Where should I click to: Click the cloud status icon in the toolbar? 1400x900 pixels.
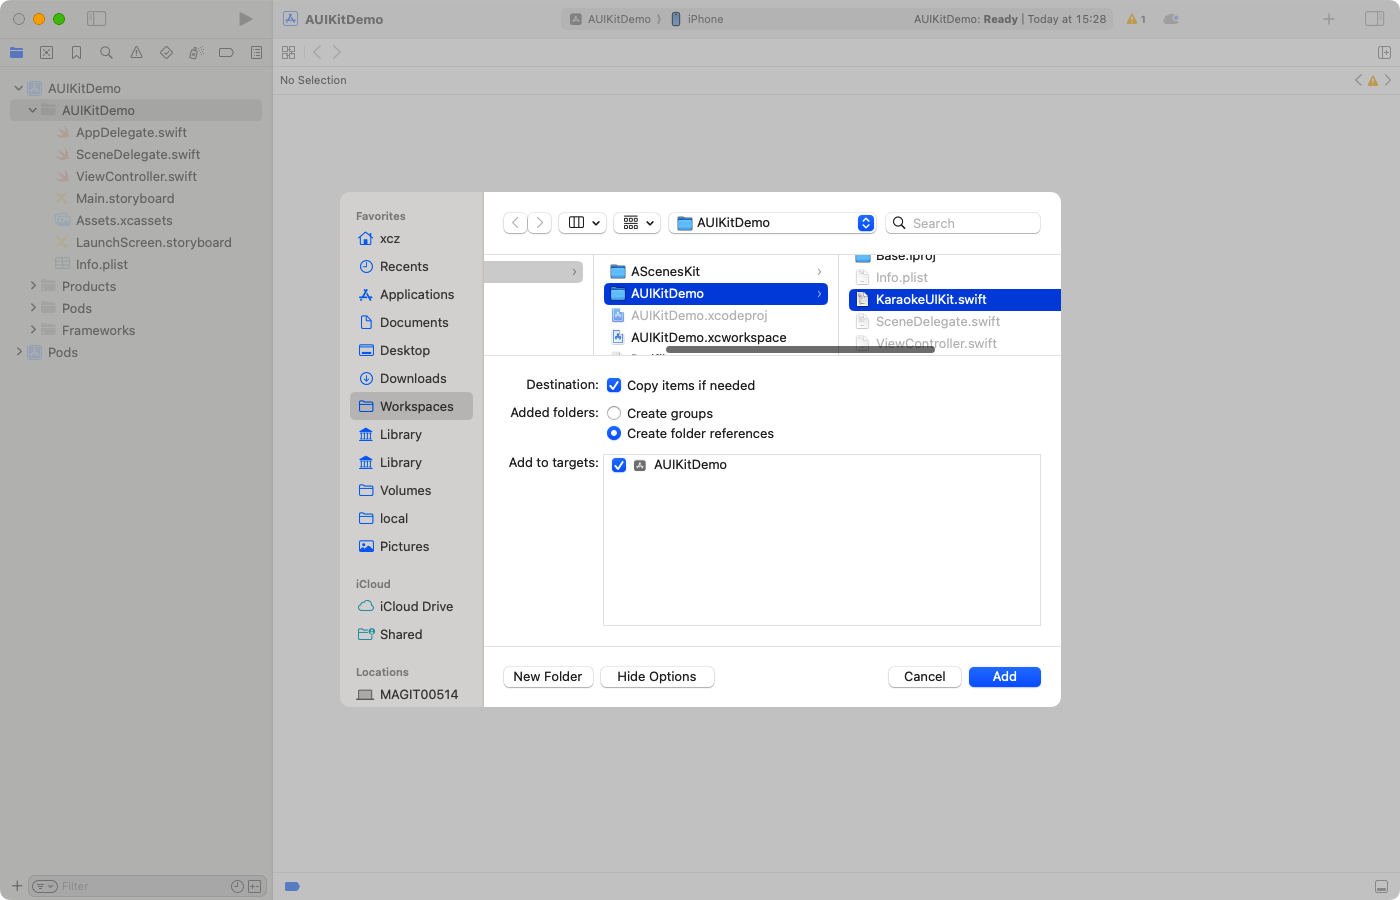click(1171, 19)
